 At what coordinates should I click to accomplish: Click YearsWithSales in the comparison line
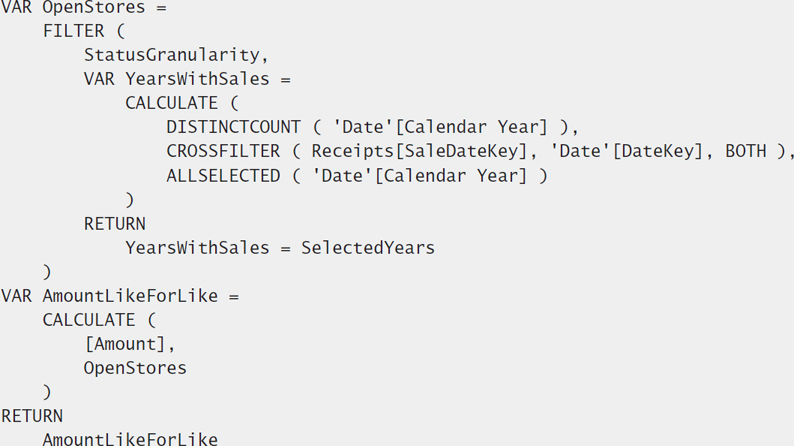[x=197, y=248]
